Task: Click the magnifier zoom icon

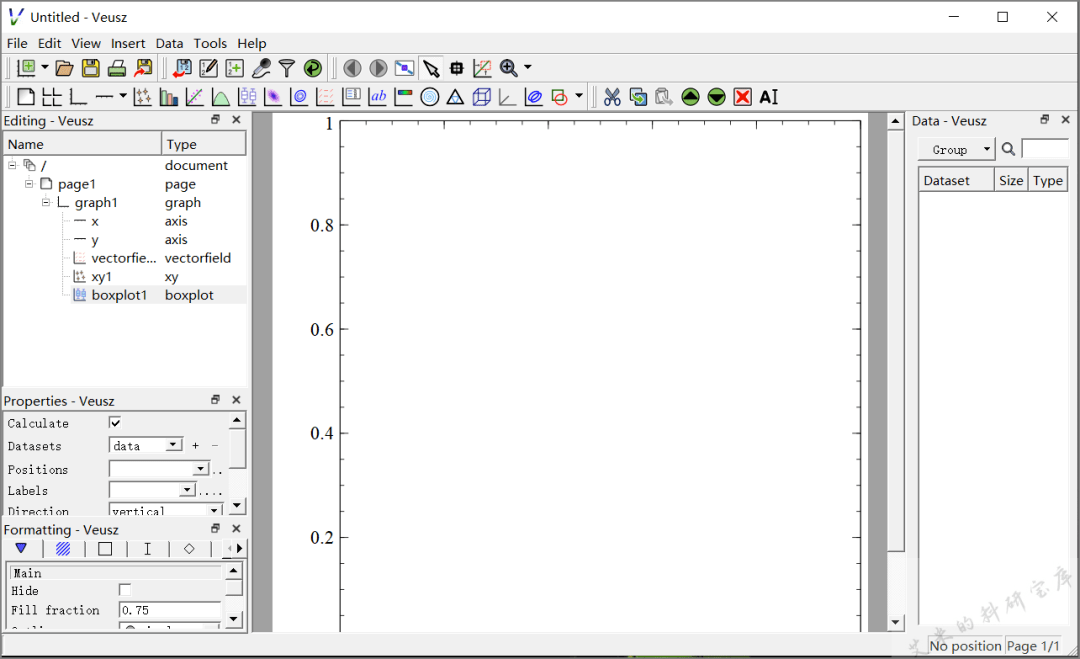Action: (508, 67)
